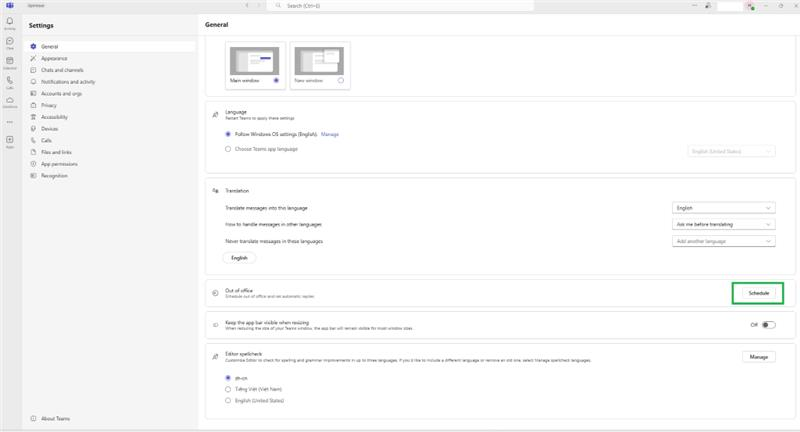The width and height of the screenshot is (800, 432).
Task: Open the profile avatar with green status
Action: point(750,6)
